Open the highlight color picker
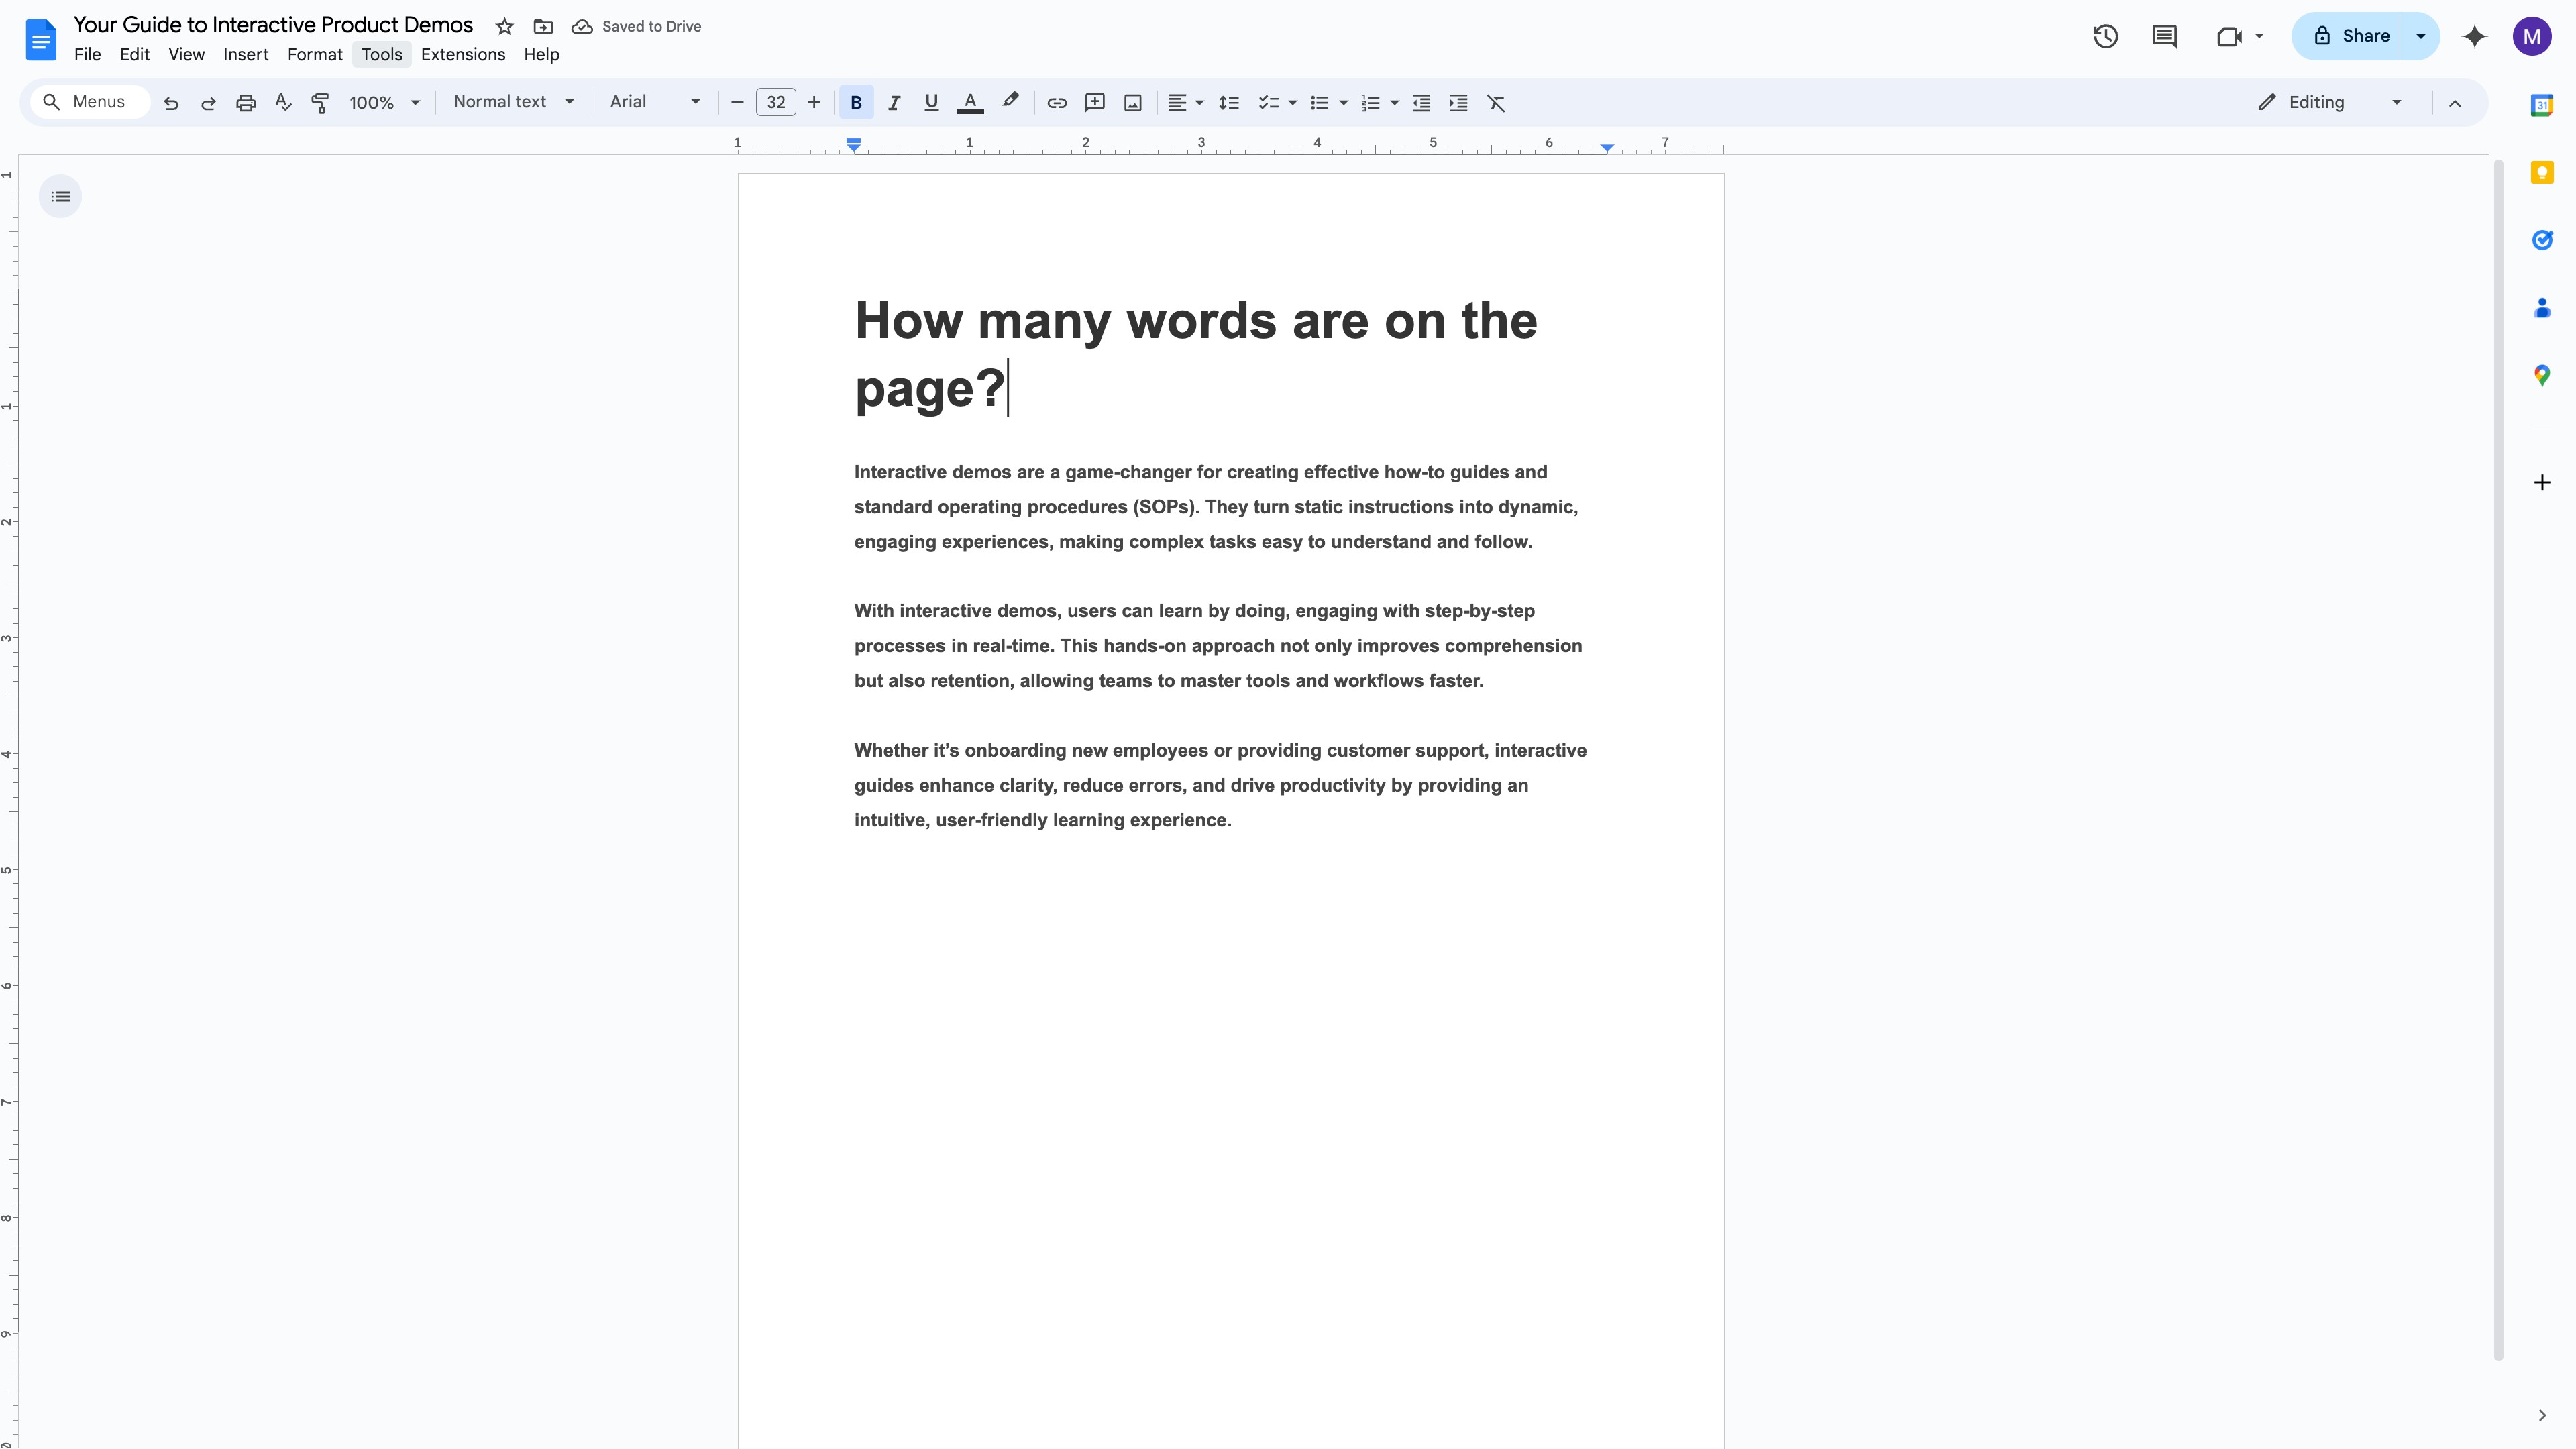This screenshot has width=2576, height=1449. tap(1010, 101)
